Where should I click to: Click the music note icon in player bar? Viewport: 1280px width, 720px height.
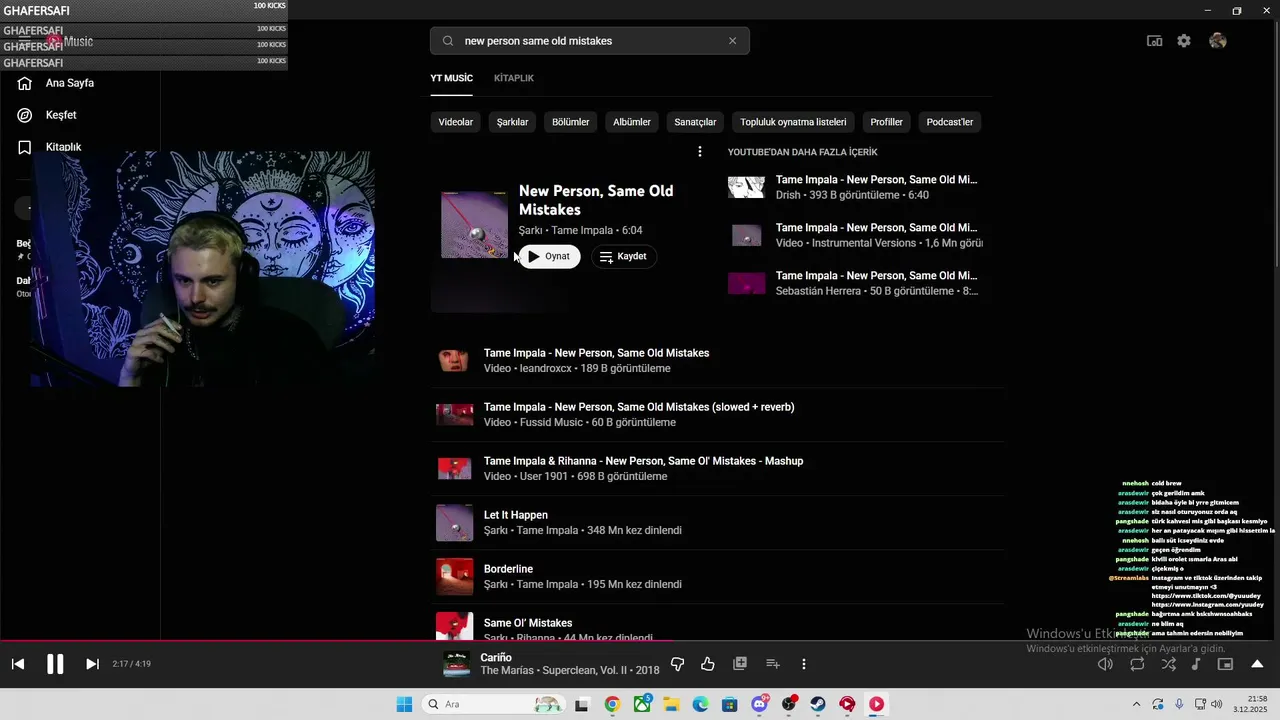[x=1196, y=664]
